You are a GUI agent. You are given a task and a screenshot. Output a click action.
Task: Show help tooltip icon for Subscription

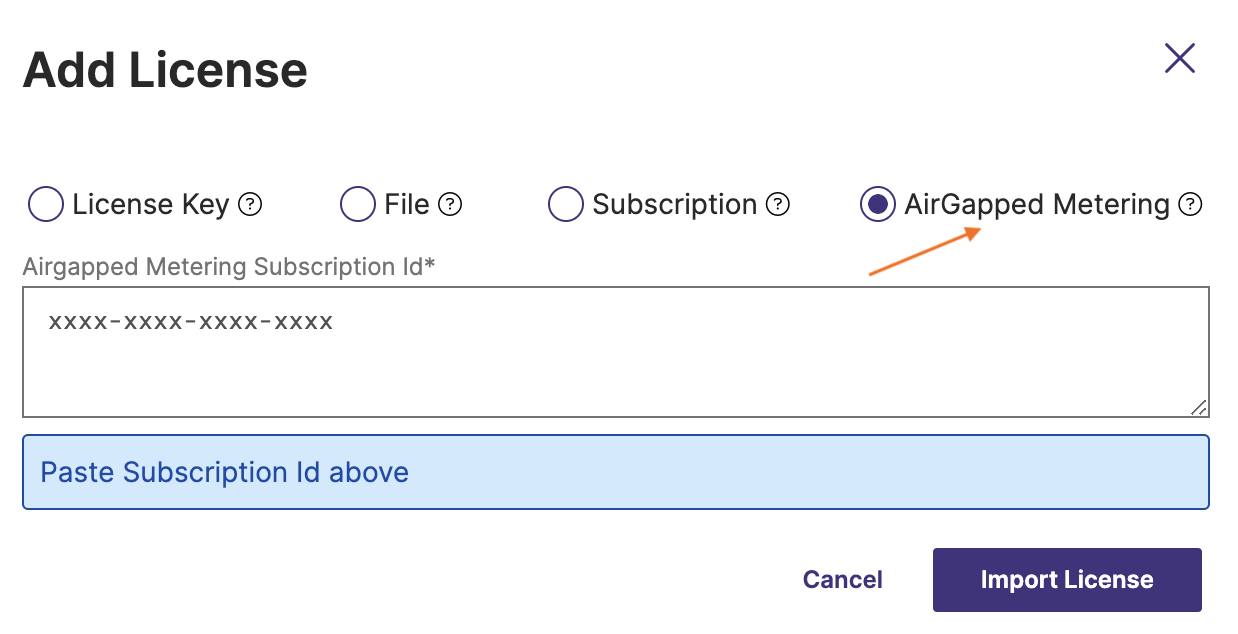(778, 205)
